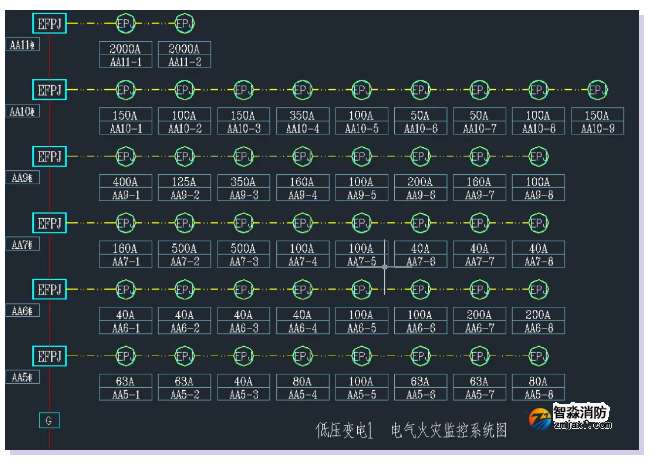Select the 400A AA9-1 label box
Viewport: 654px width, 460px height.
click(125, 188)
